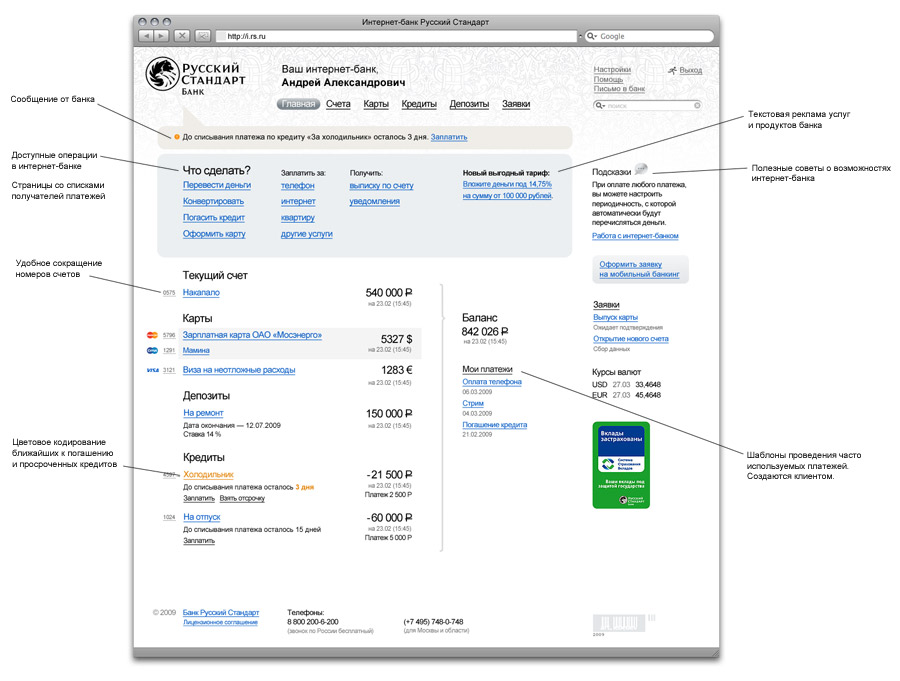
Task: Click the Visa icon beside card 3121
Action: point(152,370)
